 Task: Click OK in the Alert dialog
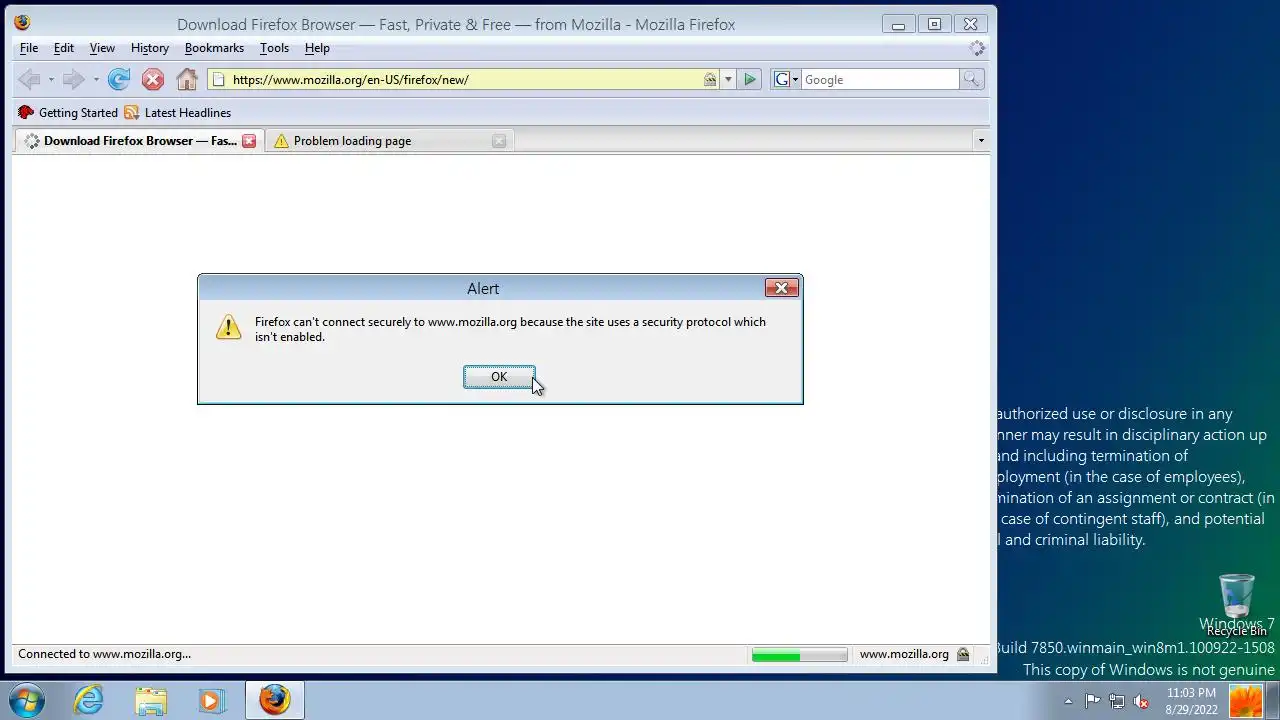(499, 377)
